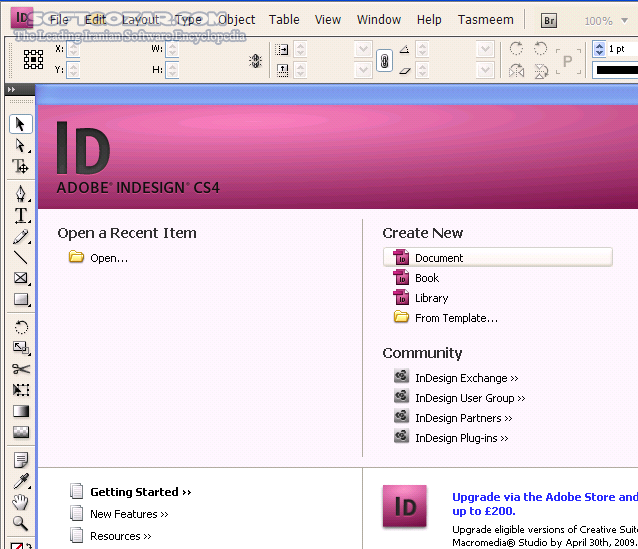Click the Rotate 90° clockwise icon
Screen dimensions: 638x549
[x=516, y=48]
